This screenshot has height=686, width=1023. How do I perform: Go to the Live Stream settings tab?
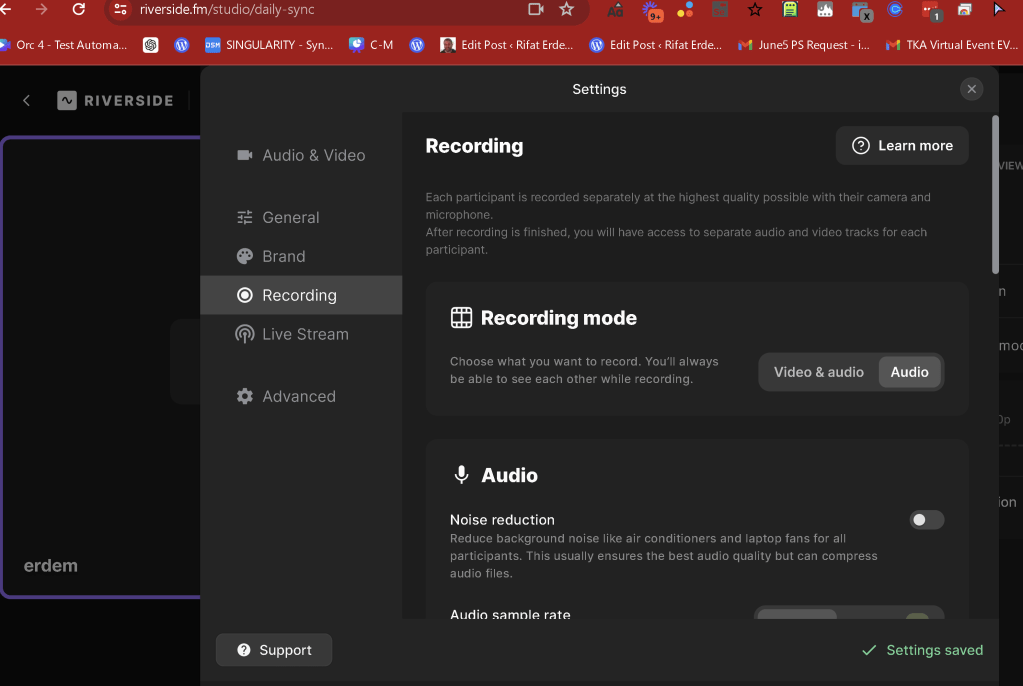pos(301,334)
